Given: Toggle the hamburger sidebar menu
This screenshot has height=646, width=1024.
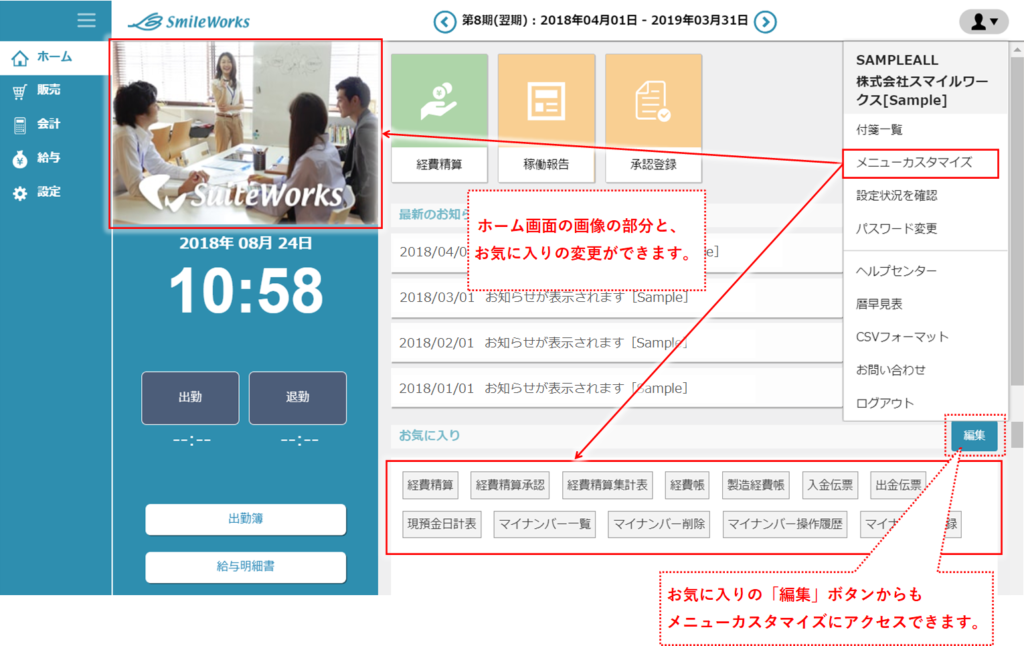Looking at the screenshot, I should pyautogui.click(x=86, y=20).
